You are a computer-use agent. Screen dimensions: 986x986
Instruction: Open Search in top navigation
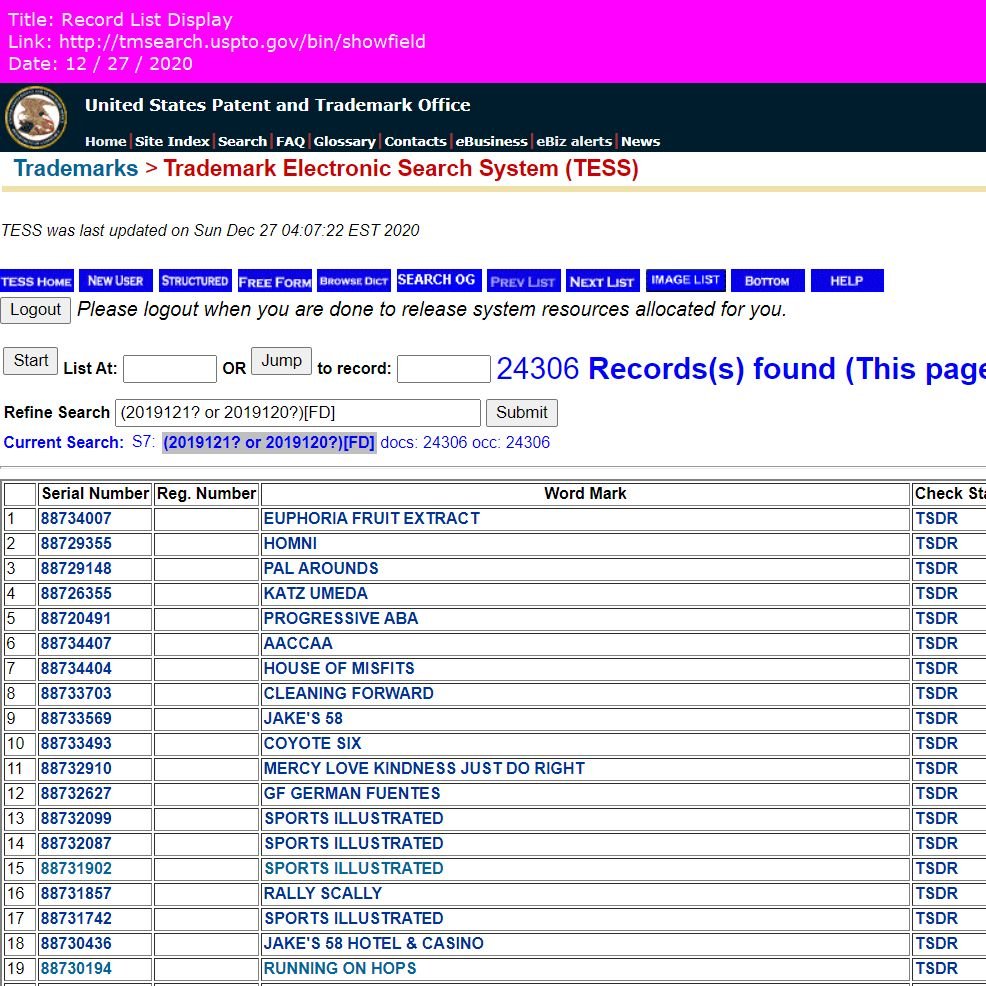(x=242, y=141)
